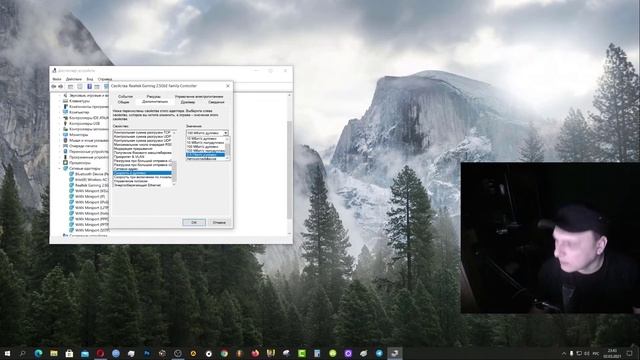Choose '10 Mbit/s half duplex' option

(x=205, y=143)
